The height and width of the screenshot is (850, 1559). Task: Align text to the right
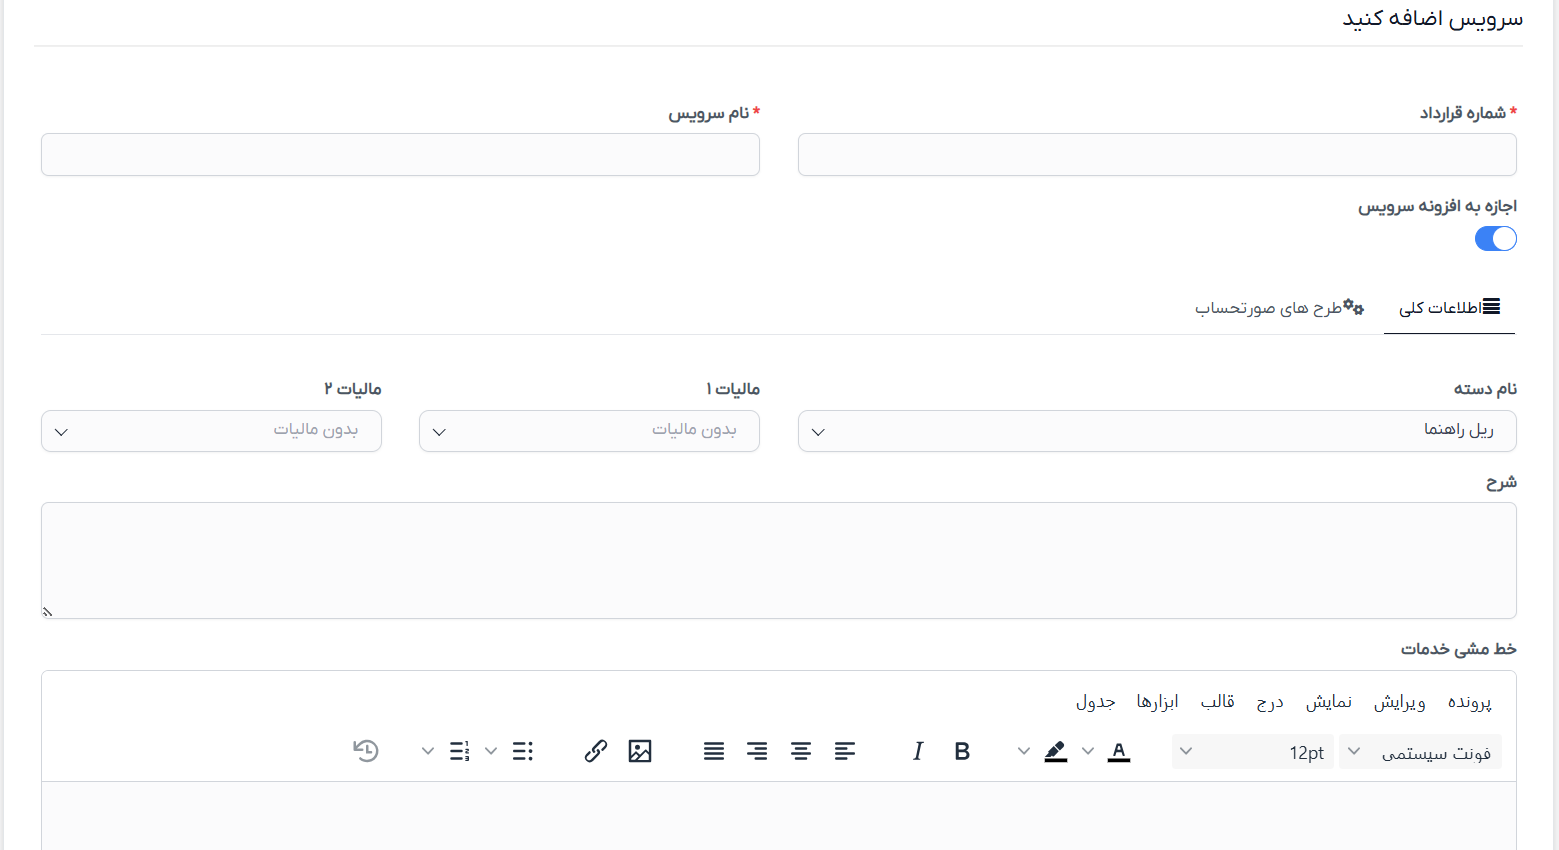(x=757, y=751)
